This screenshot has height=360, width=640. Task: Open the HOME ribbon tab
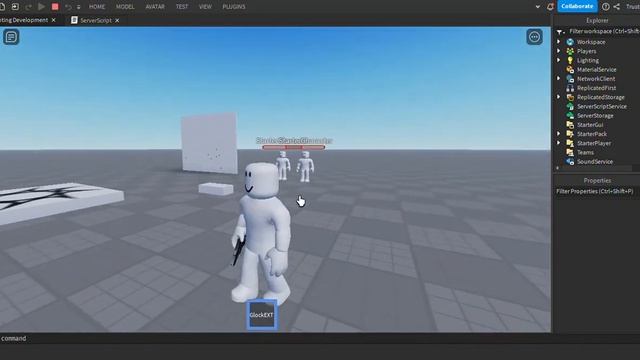click(97, 7)
